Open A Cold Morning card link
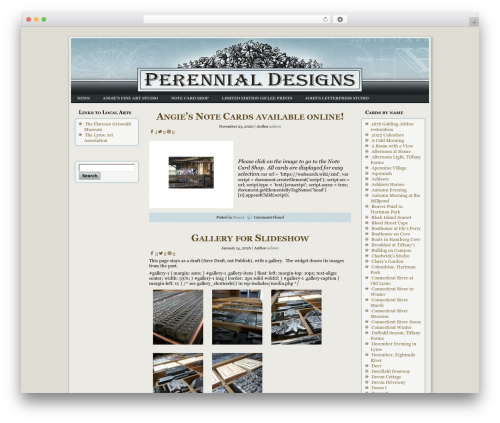The image size is (500, 423). pos(387,141)
